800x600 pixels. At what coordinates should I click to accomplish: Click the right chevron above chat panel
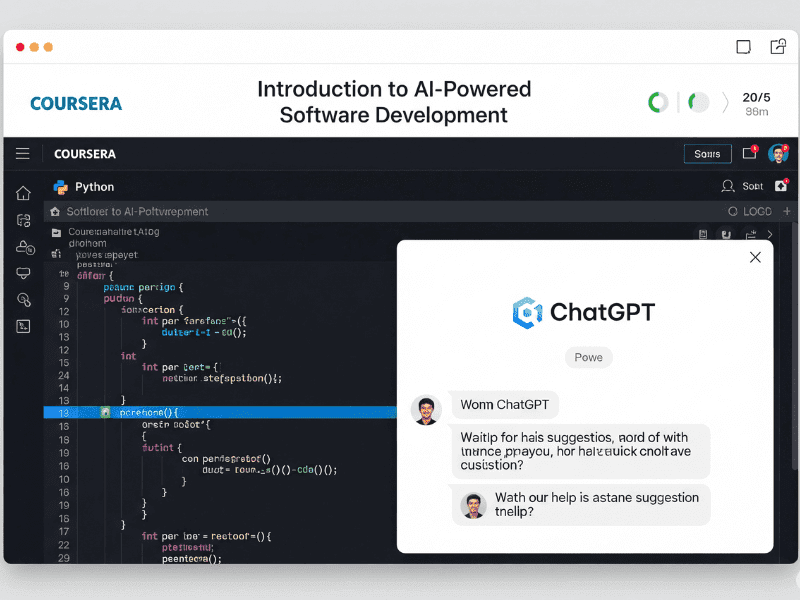point(770,234)
